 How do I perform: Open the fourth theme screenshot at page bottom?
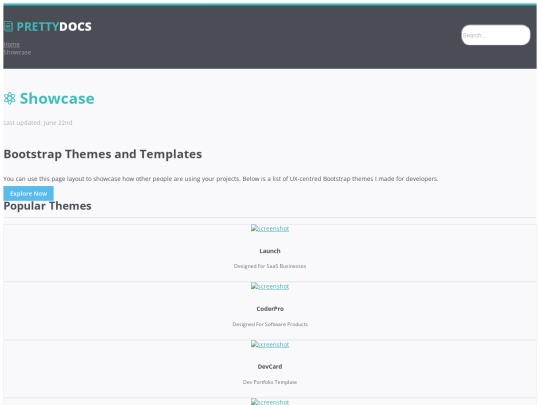(x=270, y=402)
